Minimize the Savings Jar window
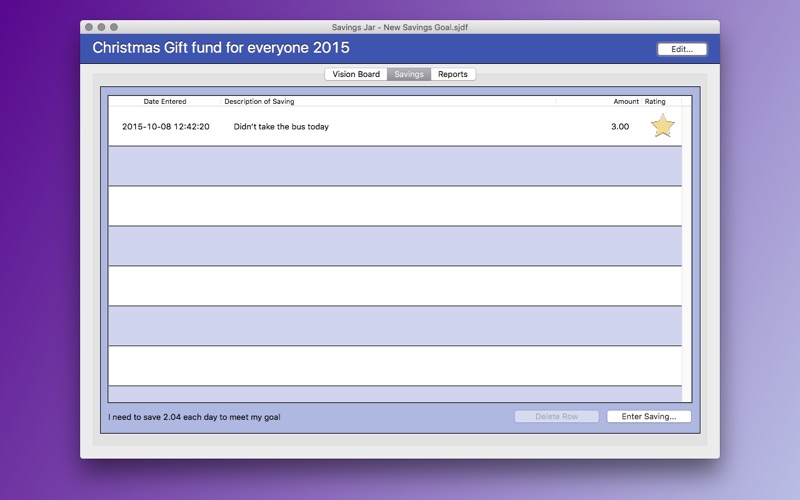 point(101,27)
